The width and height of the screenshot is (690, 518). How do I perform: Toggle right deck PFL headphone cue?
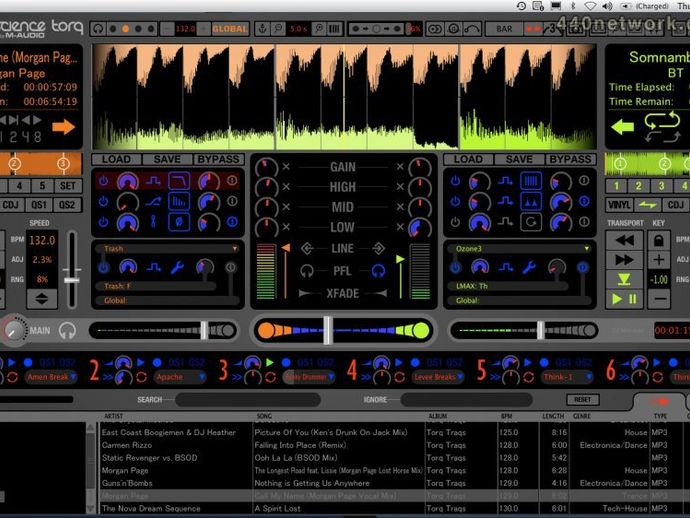[378, 271]
